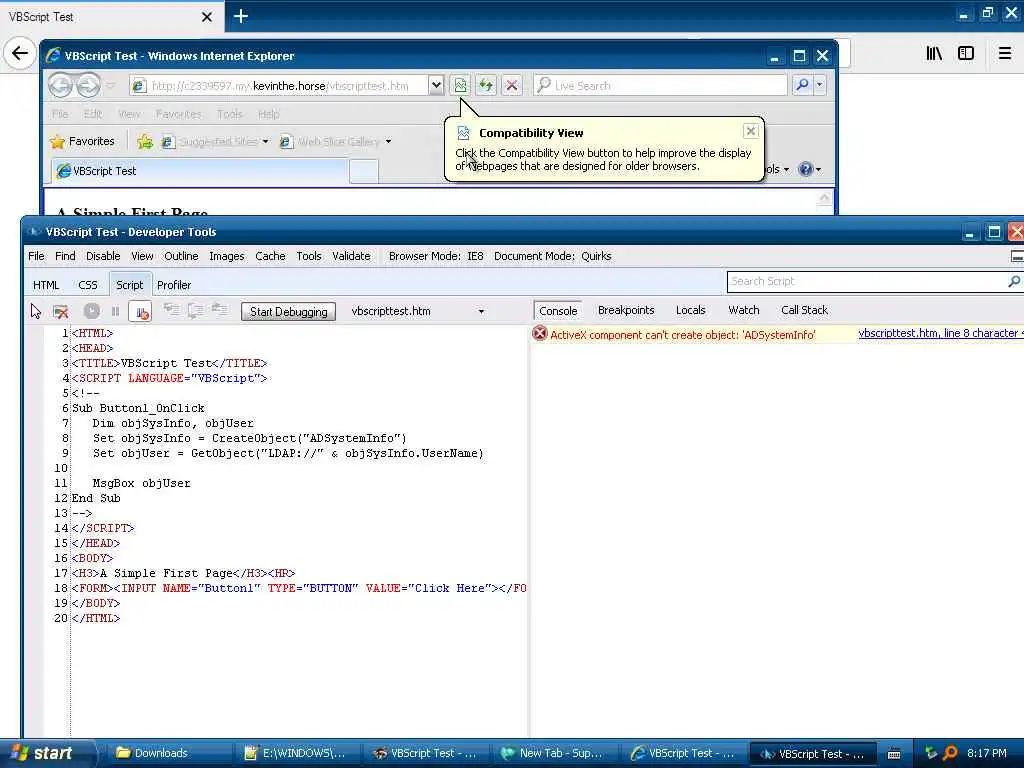Open the Call Stack tab
Screen dimensions: 1024x768
click(x=804, y=310)
